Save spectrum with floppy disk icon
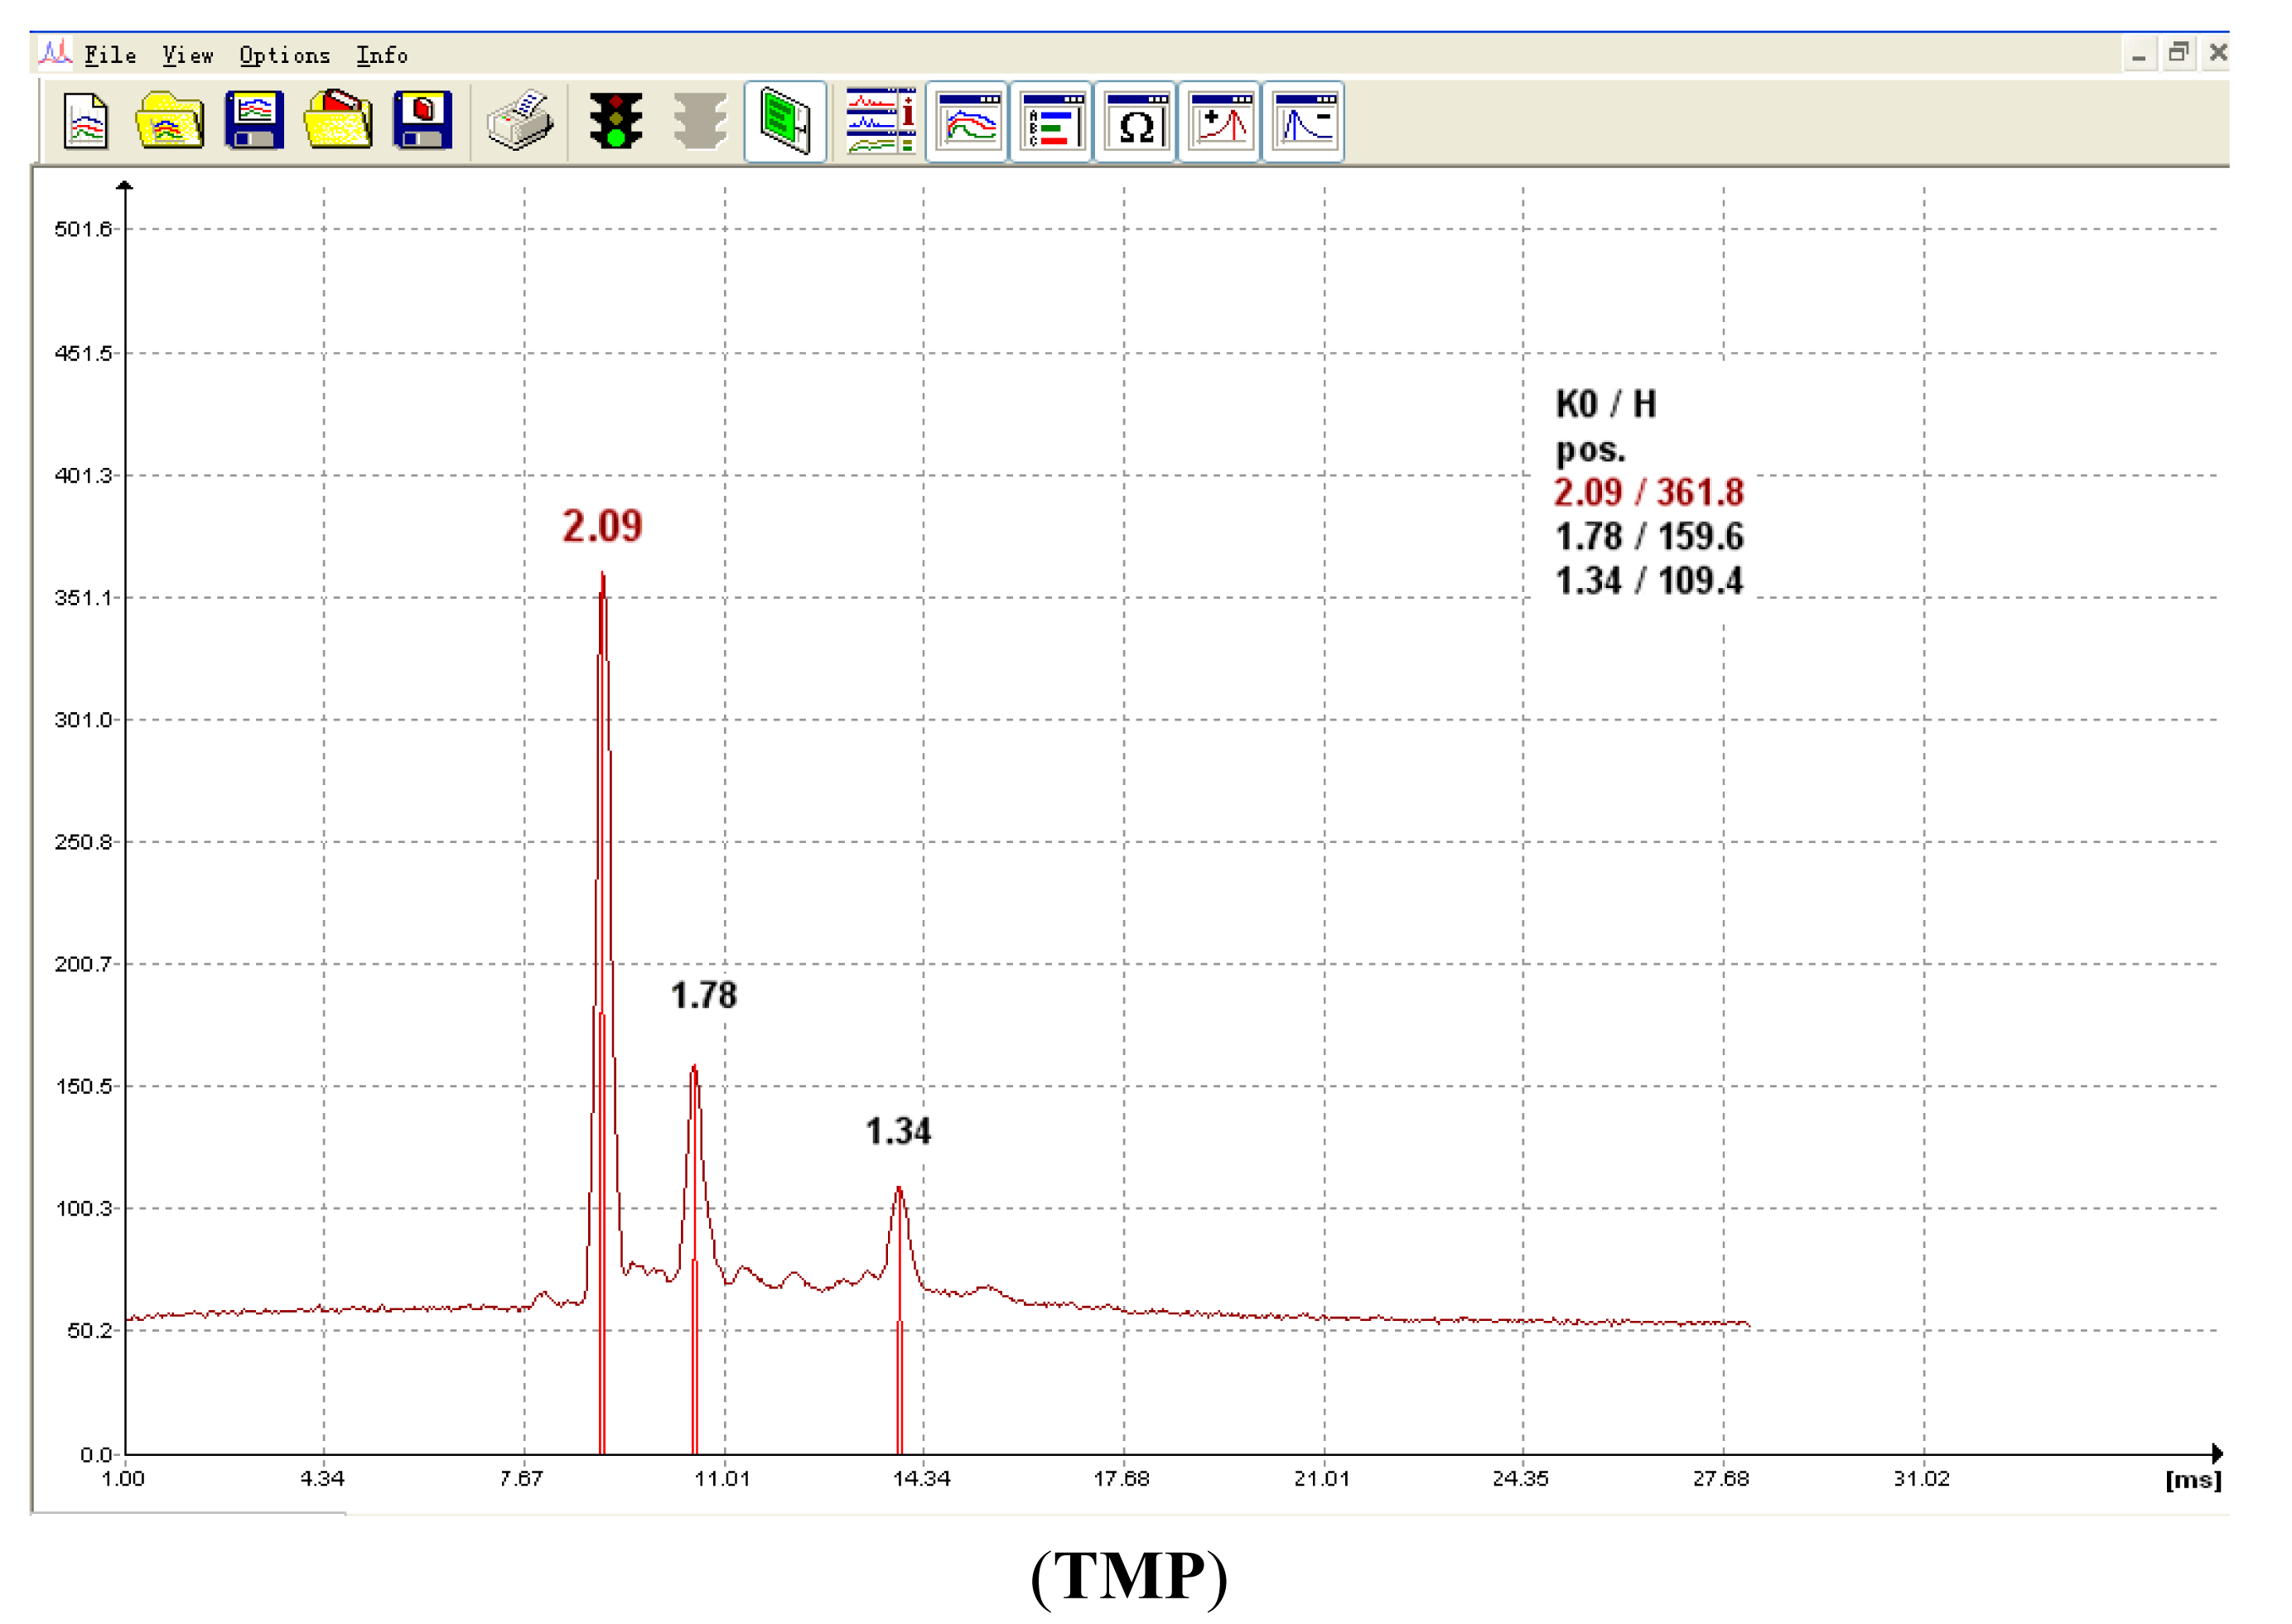The width and height of the screenshot is (2292, 1624). click(x=254, y=121)
